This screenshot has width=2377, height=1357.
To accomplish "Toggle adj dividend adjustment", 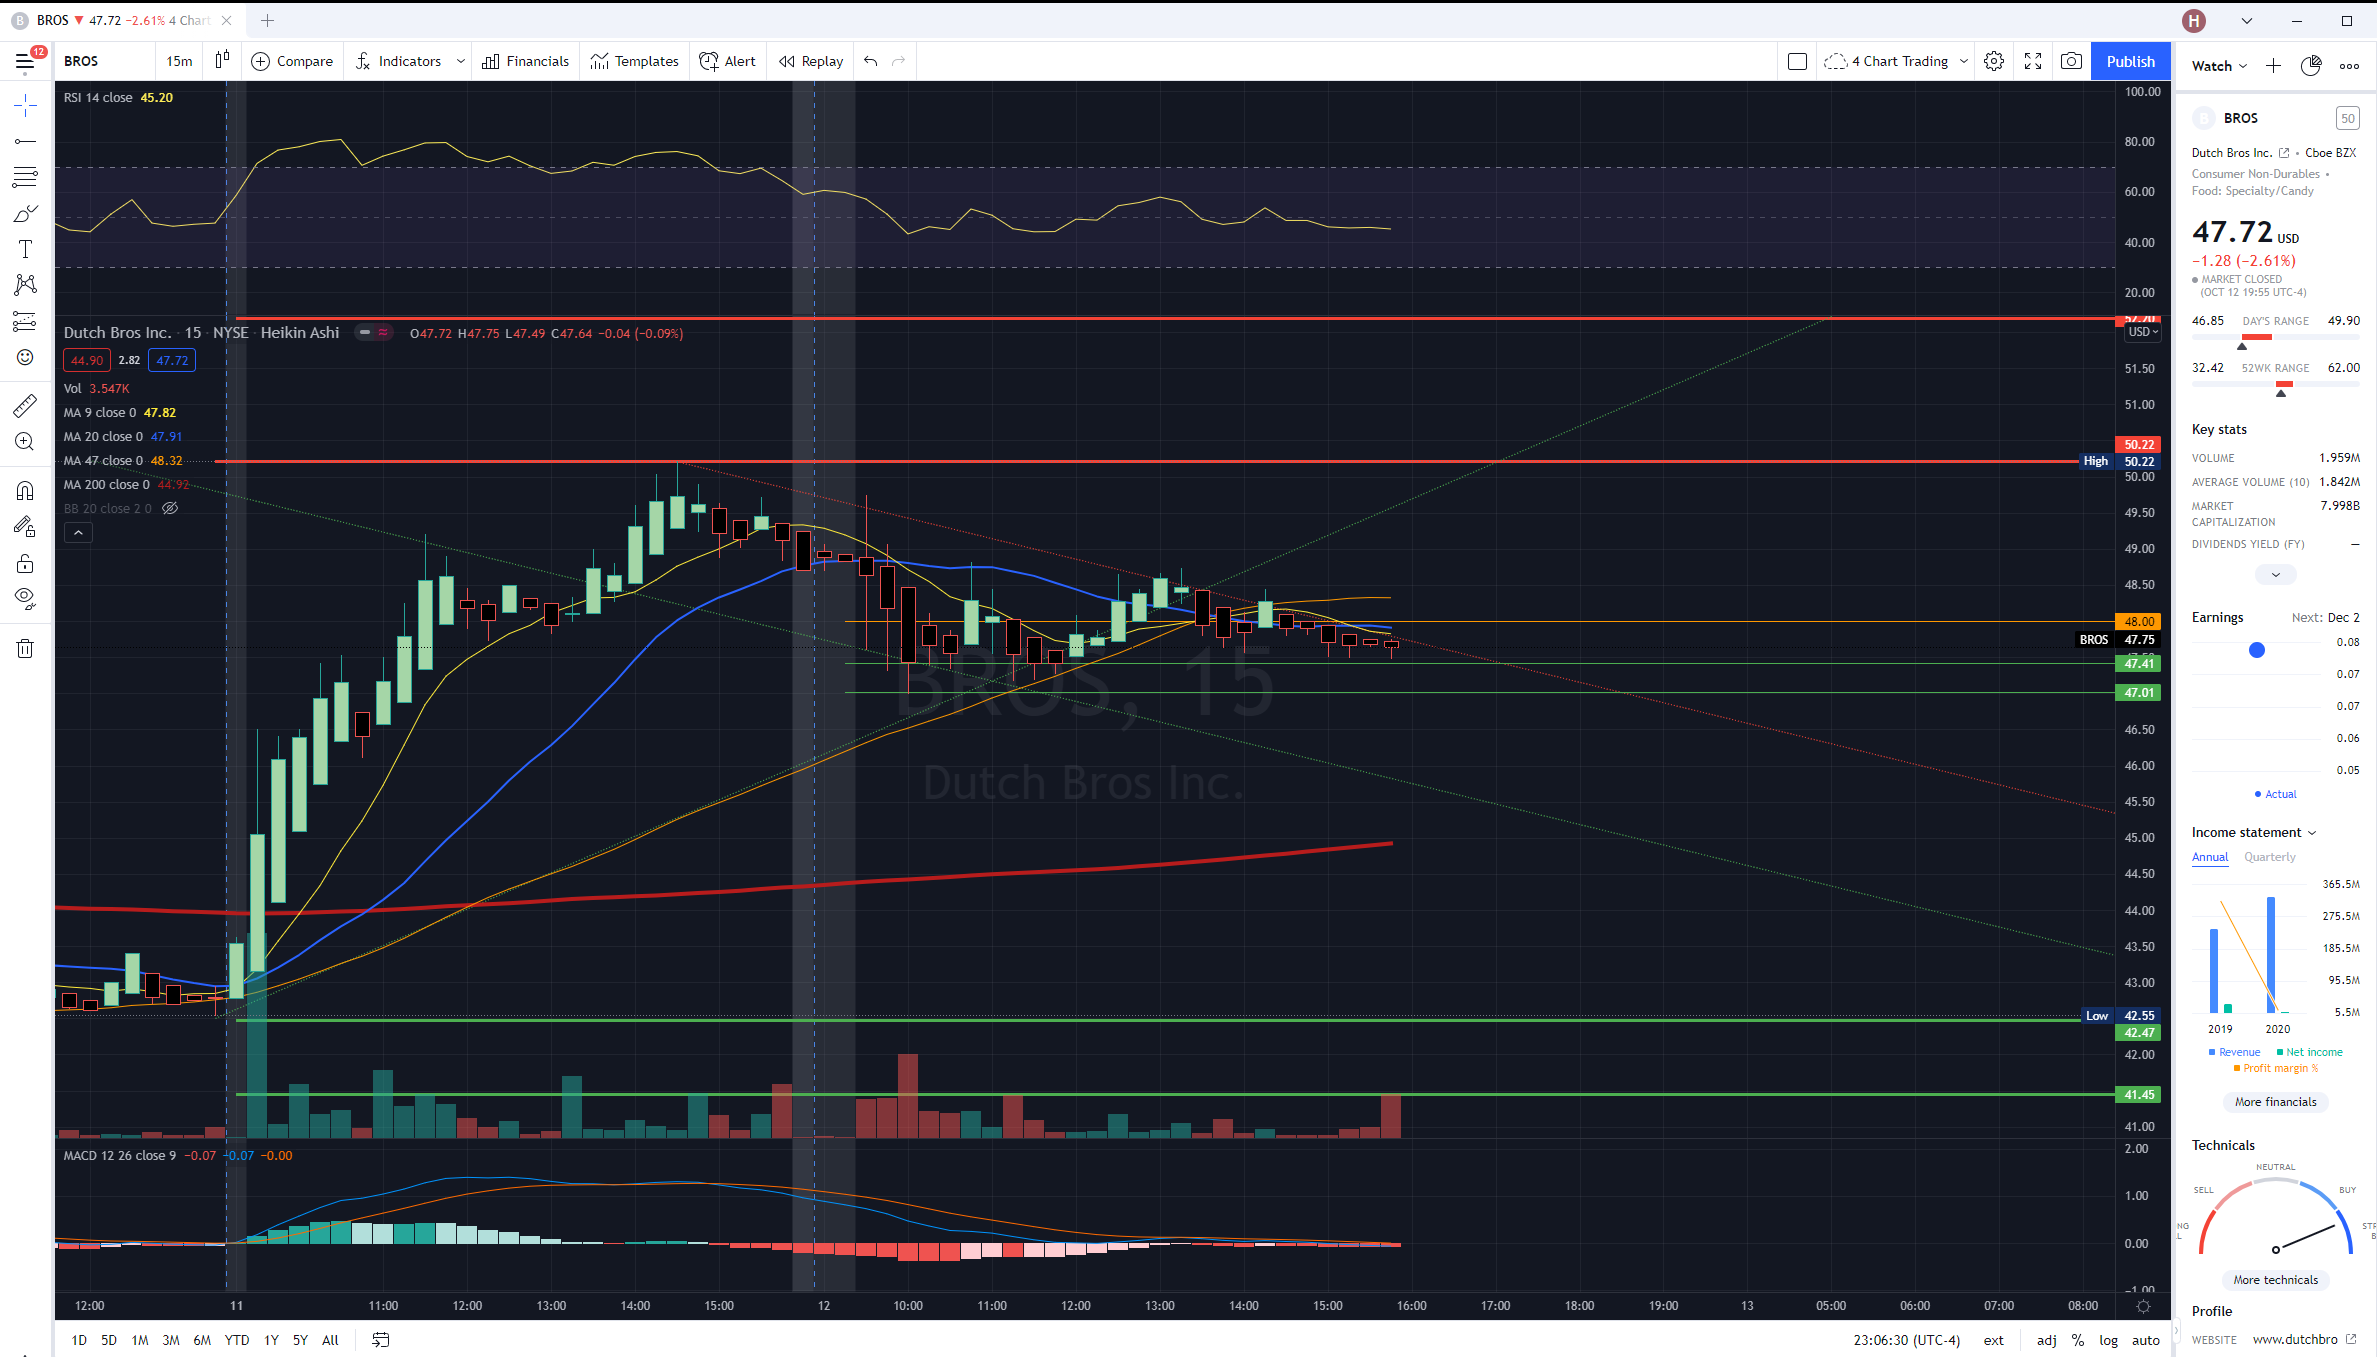I will [2047, 1340].
